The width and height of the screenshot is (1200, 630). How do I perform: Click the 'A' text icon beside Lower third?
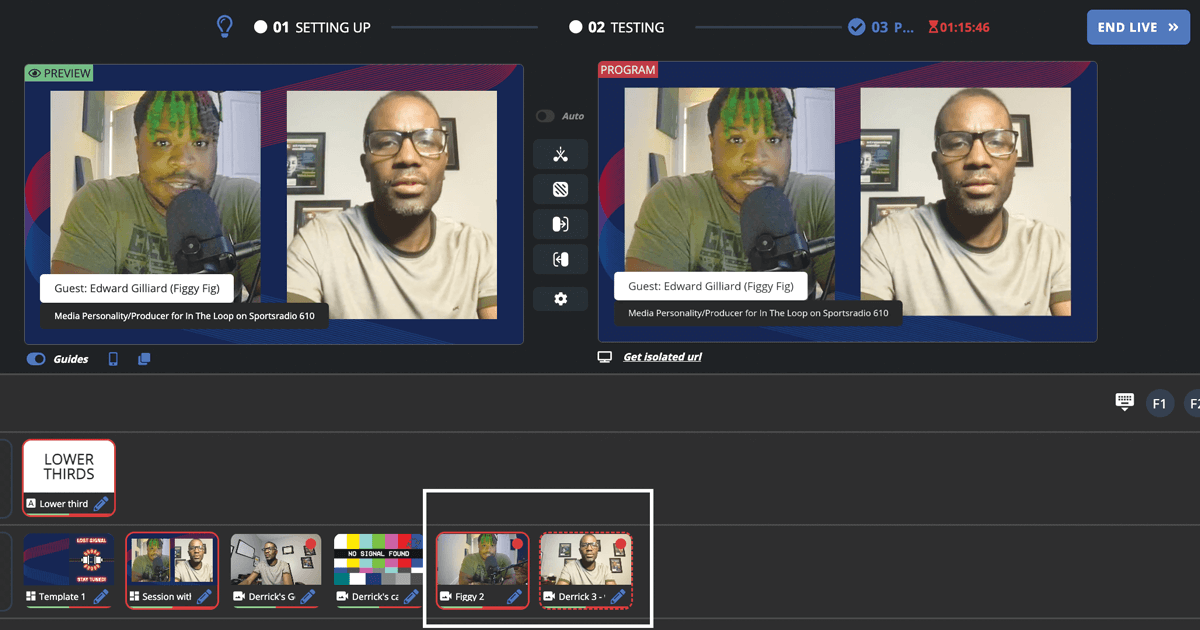[x=31, y=504]
